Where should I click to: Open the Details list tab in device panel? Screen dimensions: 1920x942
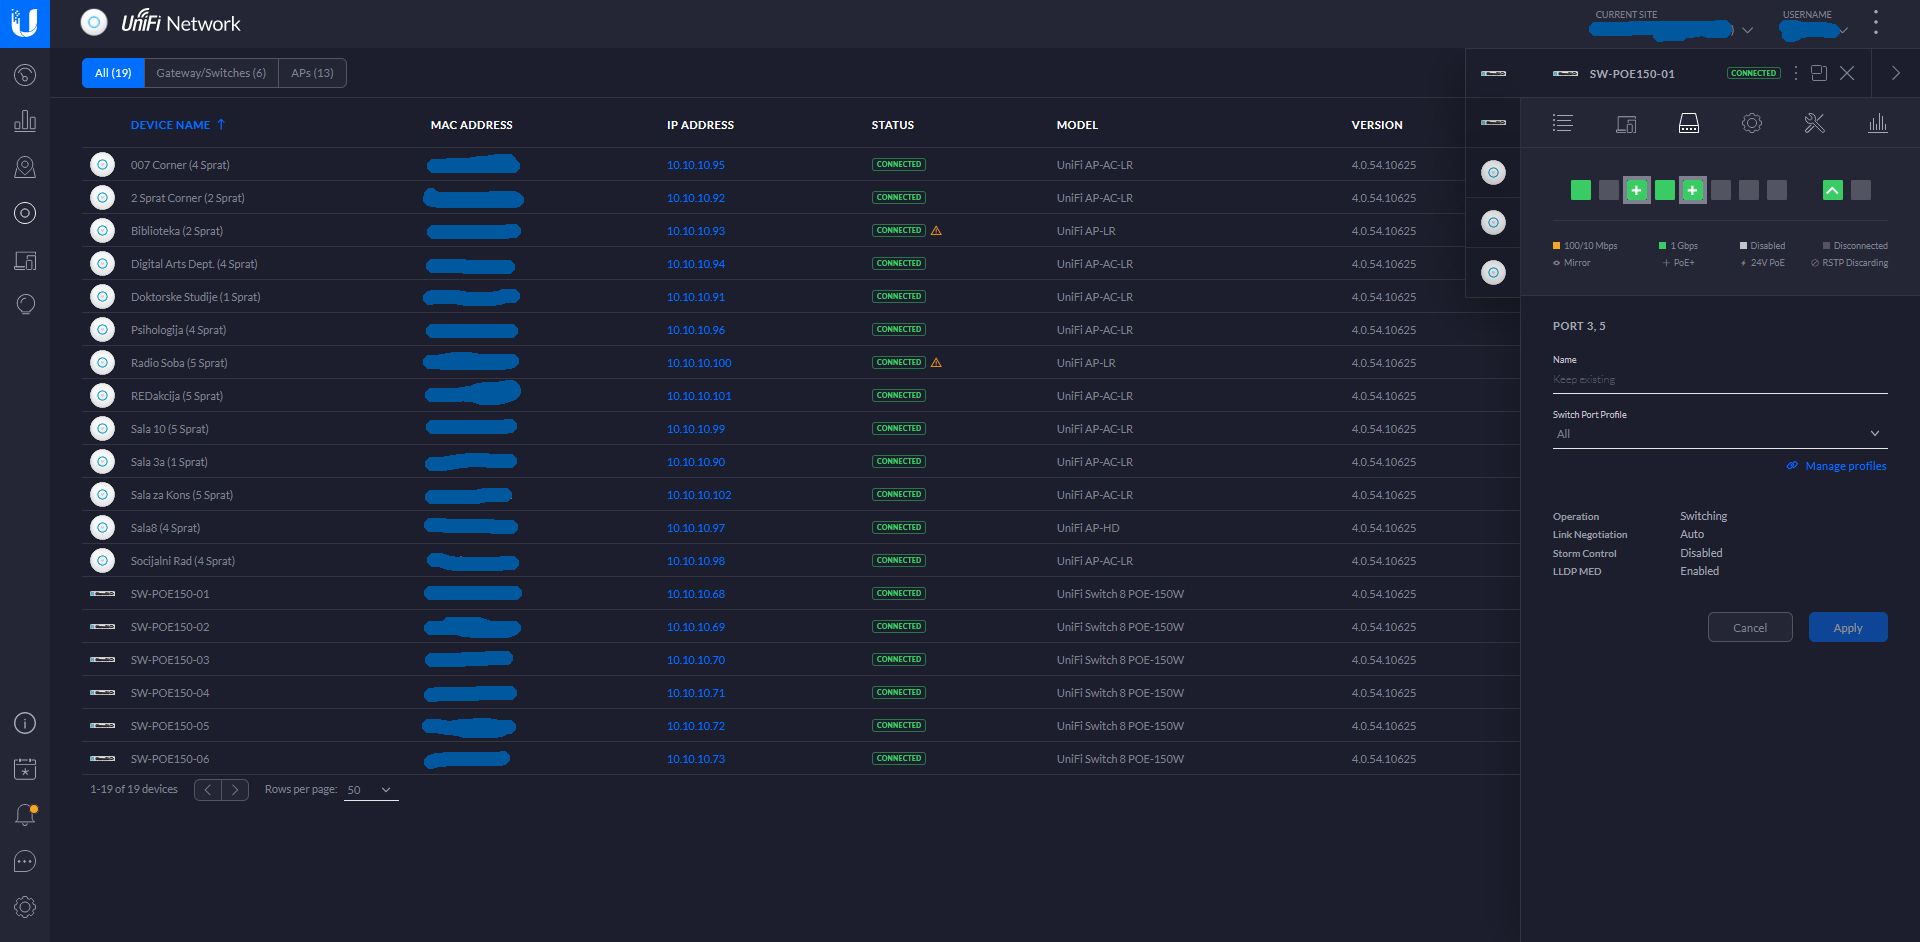click(x=1562, y=123)
